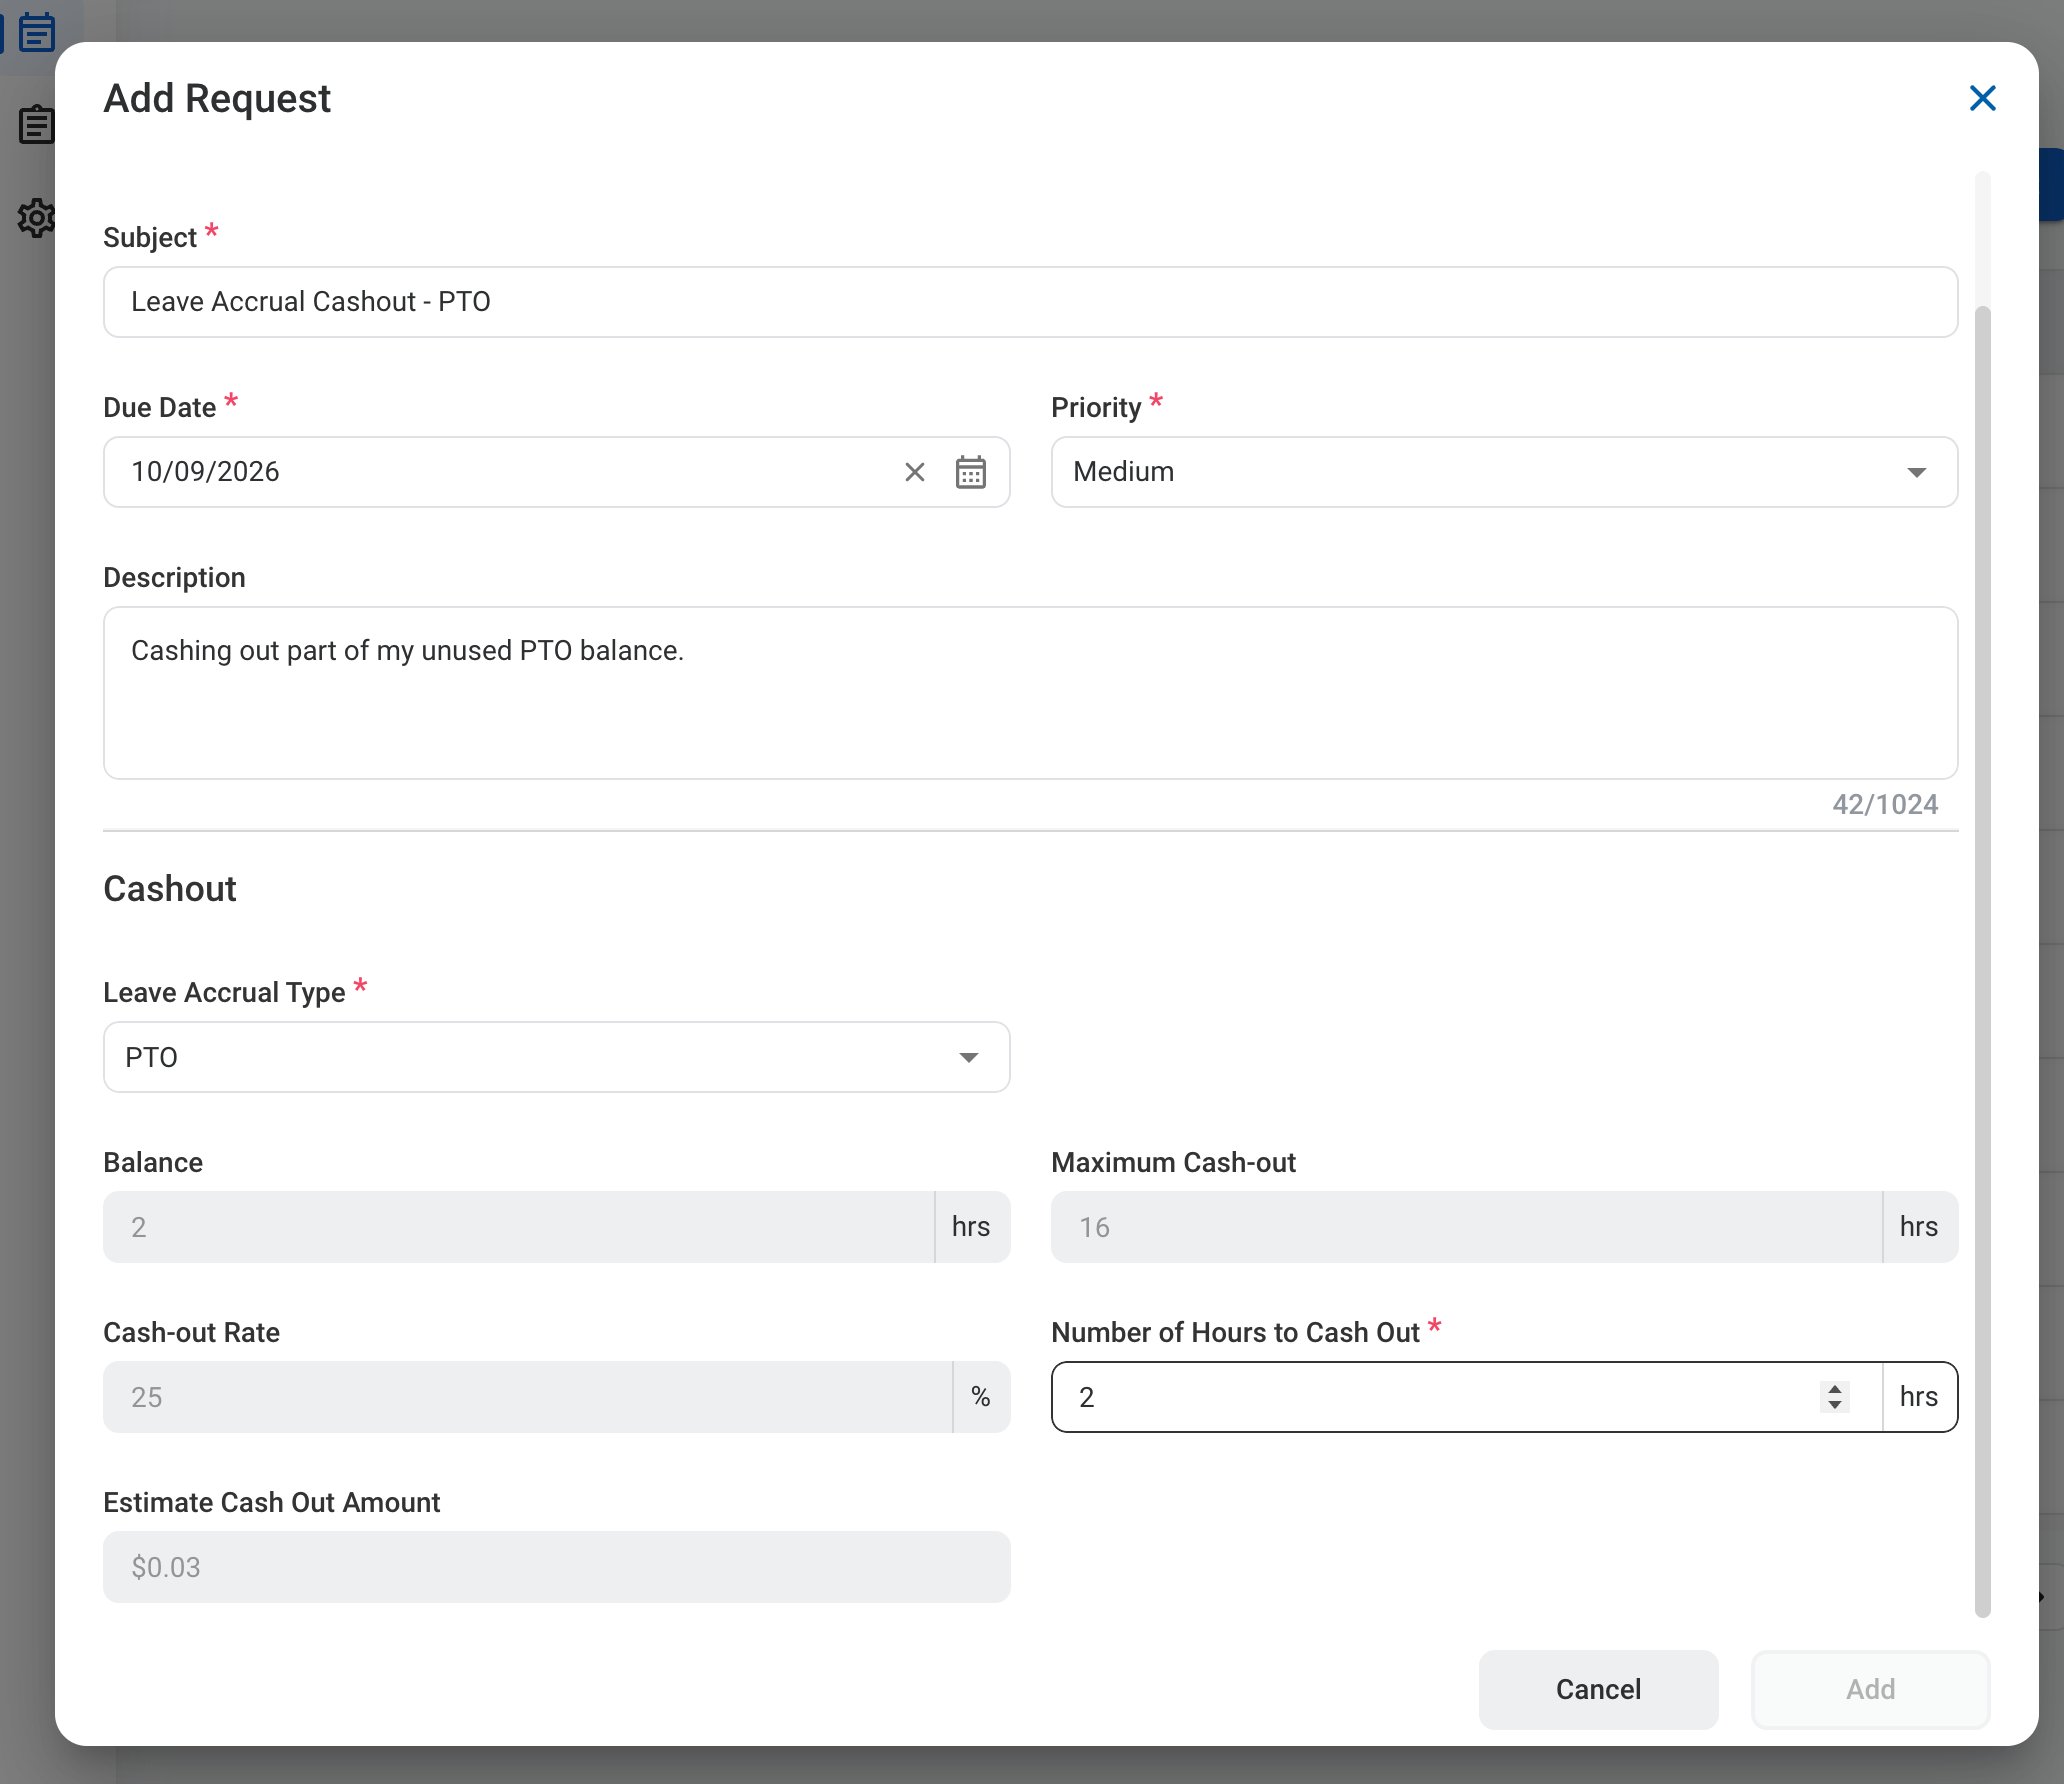The height and width of the screenshot is (1784, 2064).
Task: Open the settings gear in the sidebar
Action: [37, 217]
